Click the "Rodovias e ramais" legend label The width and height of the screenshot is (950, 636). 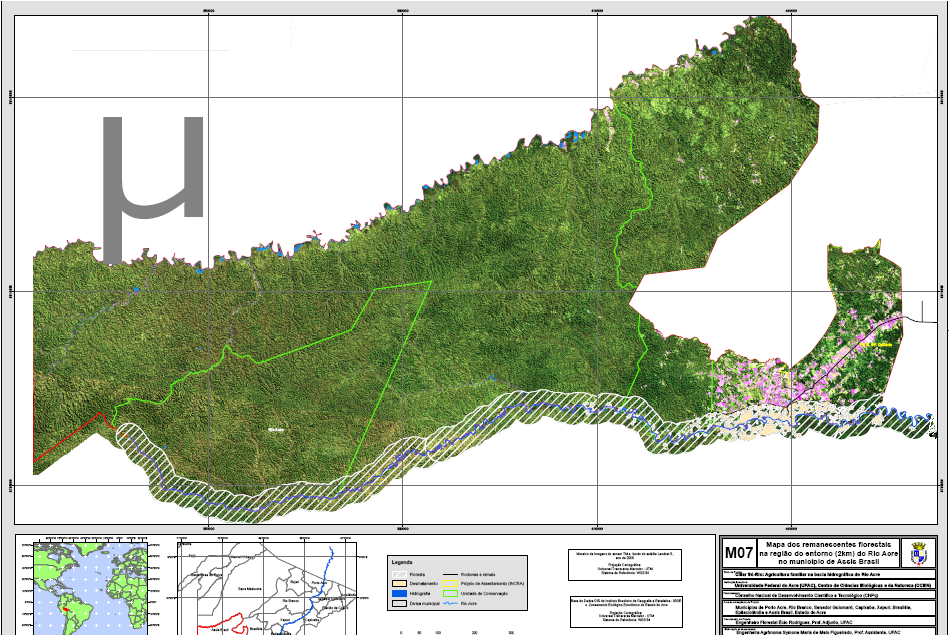pos(478,574)
